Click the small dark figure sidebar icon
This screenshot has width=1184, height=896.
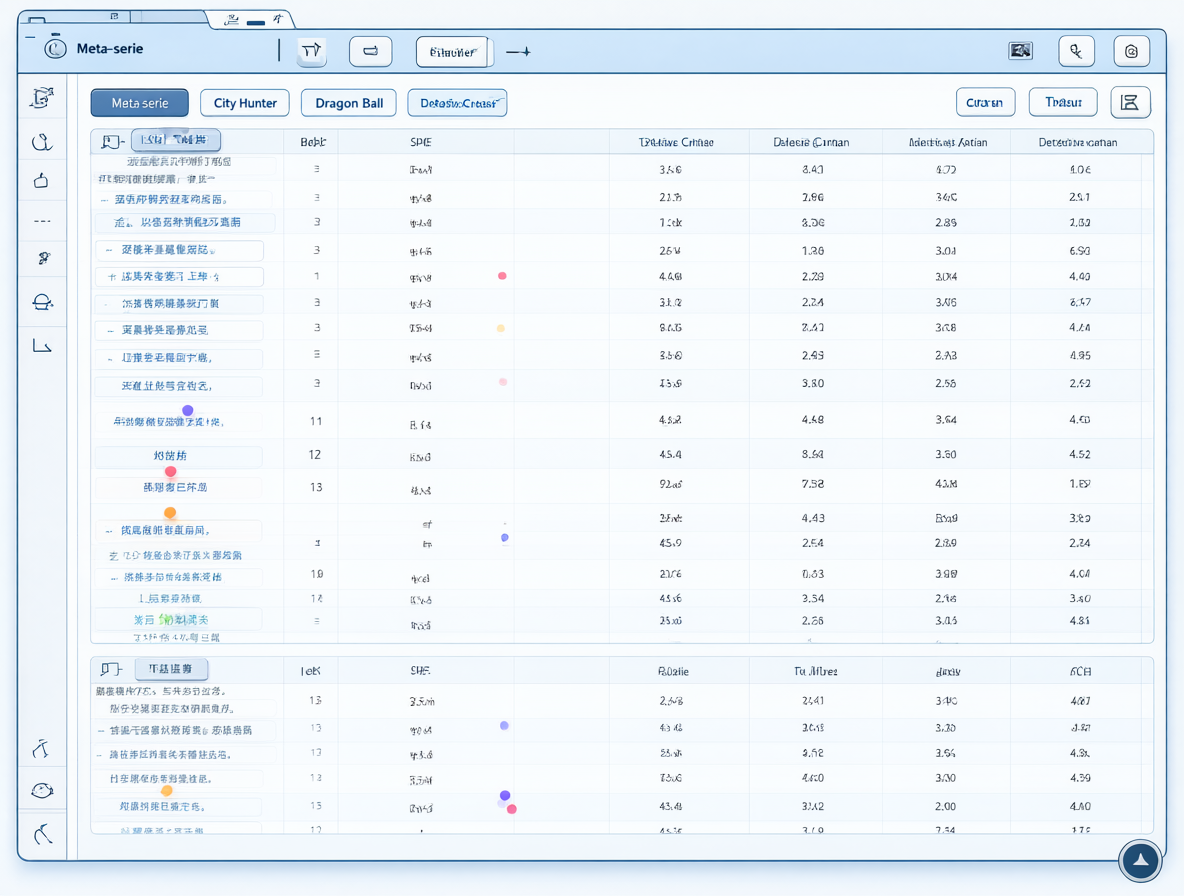click(x=44, y=258)
